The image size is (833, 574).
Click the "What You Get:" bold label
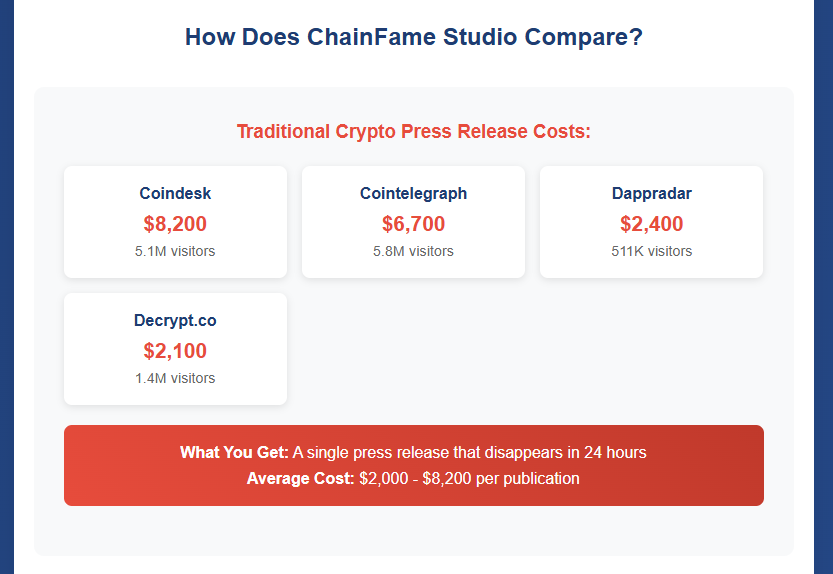[234, 453]
